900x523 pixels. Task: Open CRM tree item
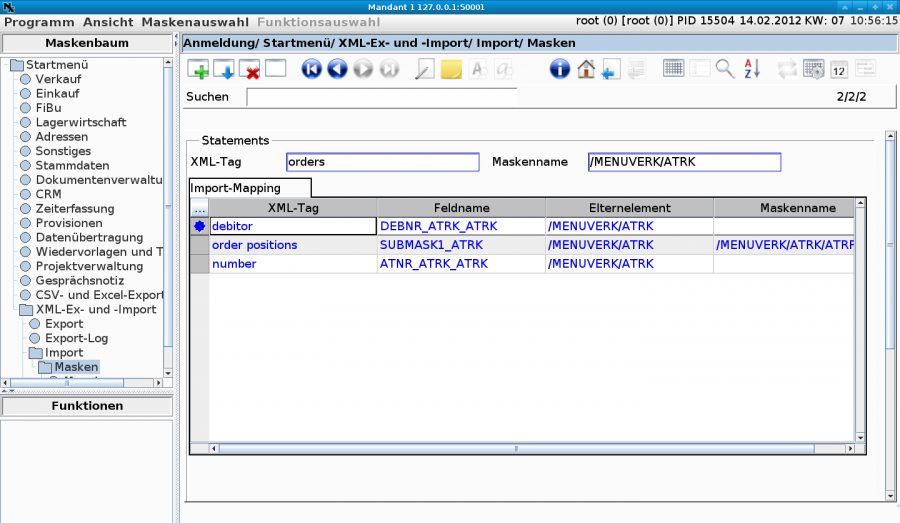click(x=48, y=194)
